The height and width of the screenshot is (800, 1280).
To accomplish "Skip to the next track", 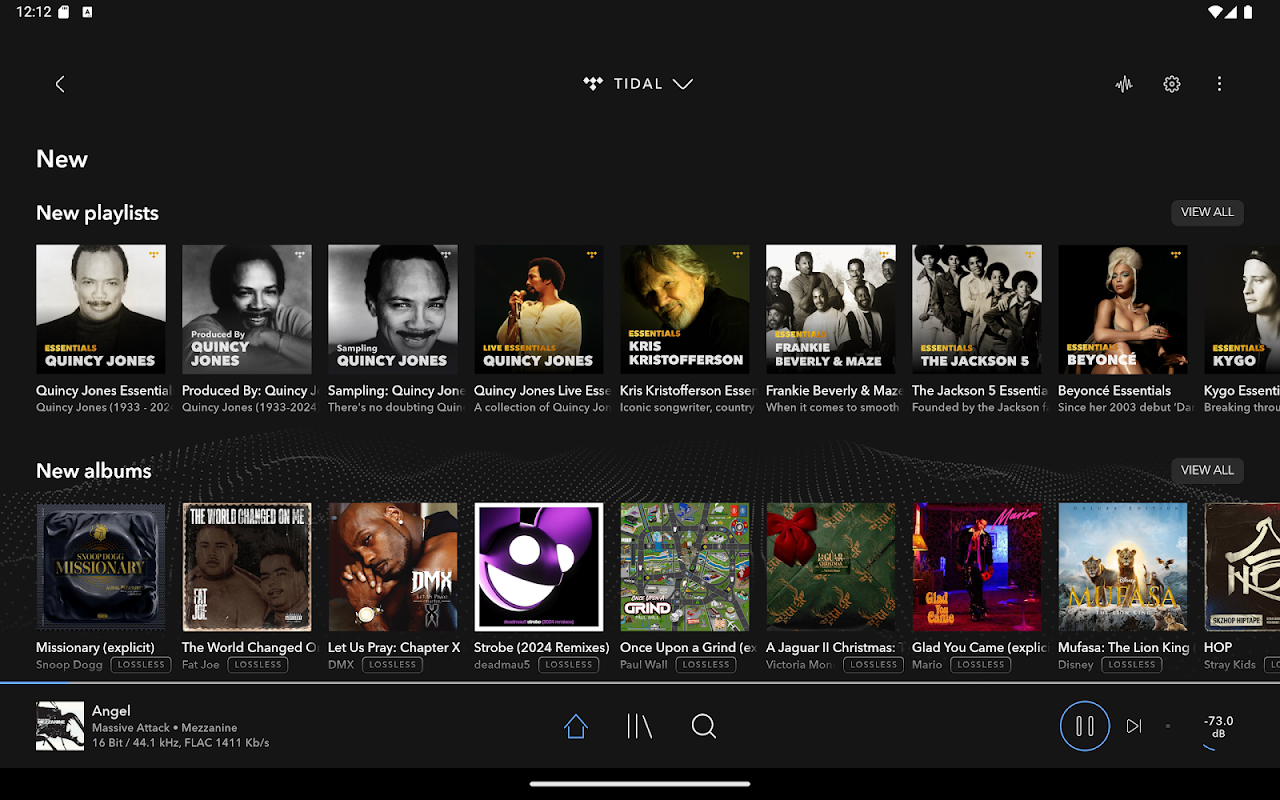I will pyautogui.click(x=1134, y=726).
